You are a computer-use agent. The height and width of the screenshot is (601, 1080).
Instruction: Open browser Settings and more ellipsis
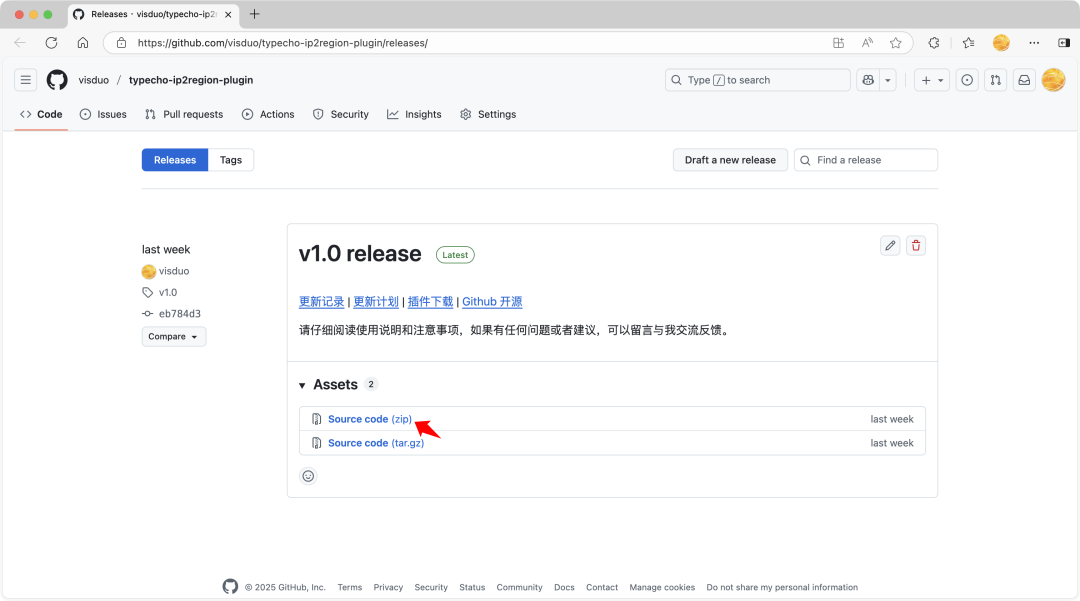coord(1034,43)
